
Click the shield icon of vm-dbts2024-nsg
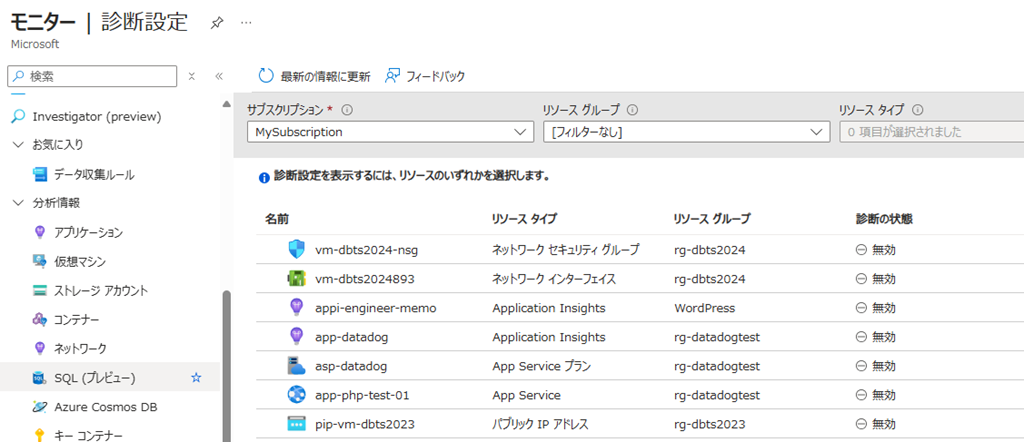(x=297, y=249)
